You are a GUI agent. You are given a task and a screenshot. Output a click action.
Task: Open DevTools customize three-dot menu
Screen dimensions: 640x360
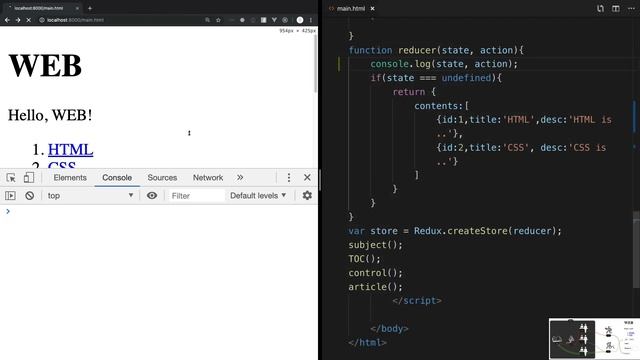point(289,178)
